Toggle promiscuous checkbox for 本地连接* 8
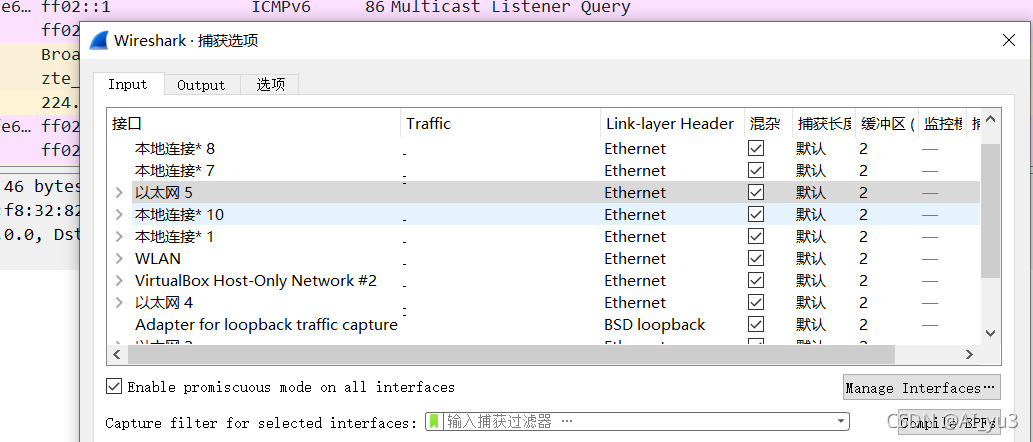Image resolution: width=1033 pixels, height=442 pixels. (x=756, y=148)
